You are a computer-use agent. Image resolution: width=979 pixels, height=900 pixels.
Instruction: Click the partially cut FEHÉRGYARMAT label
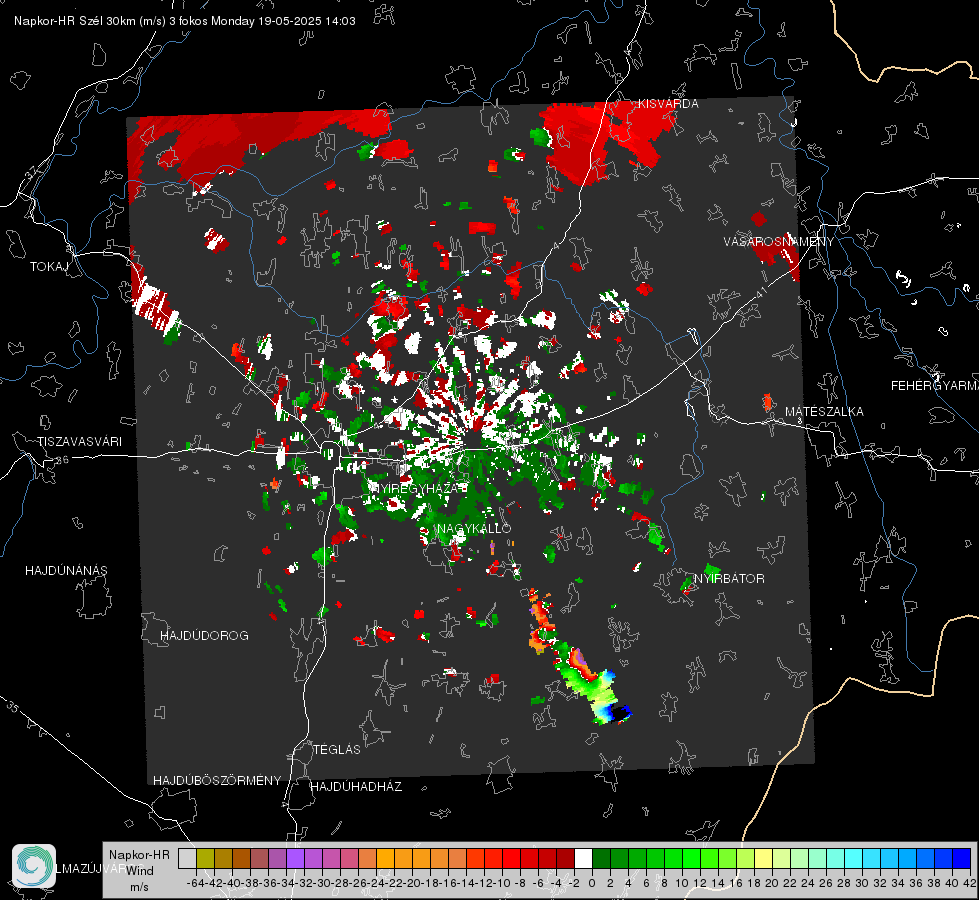click(935, 386)
